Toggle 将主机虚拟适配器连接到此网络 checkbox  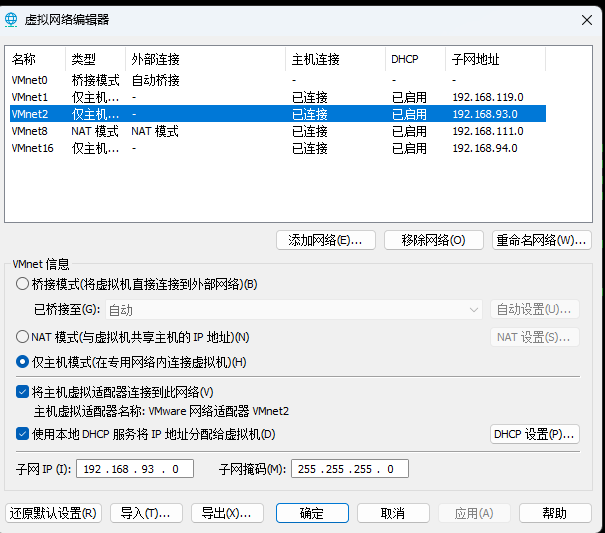tap(23, 392)
